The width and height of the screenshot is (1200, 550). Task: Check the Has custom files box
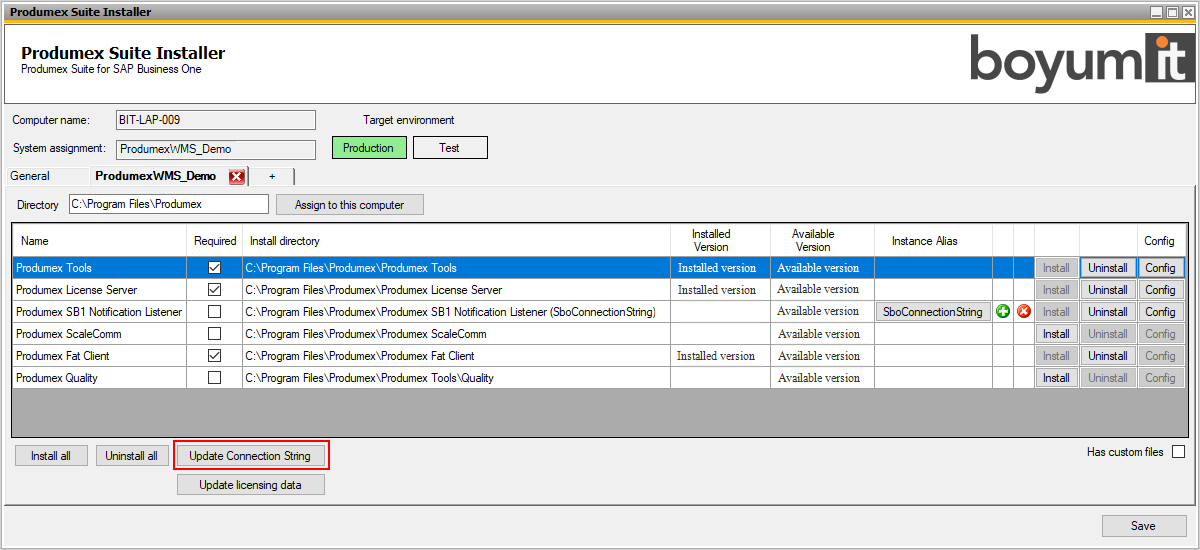(x=1178, y=452)
